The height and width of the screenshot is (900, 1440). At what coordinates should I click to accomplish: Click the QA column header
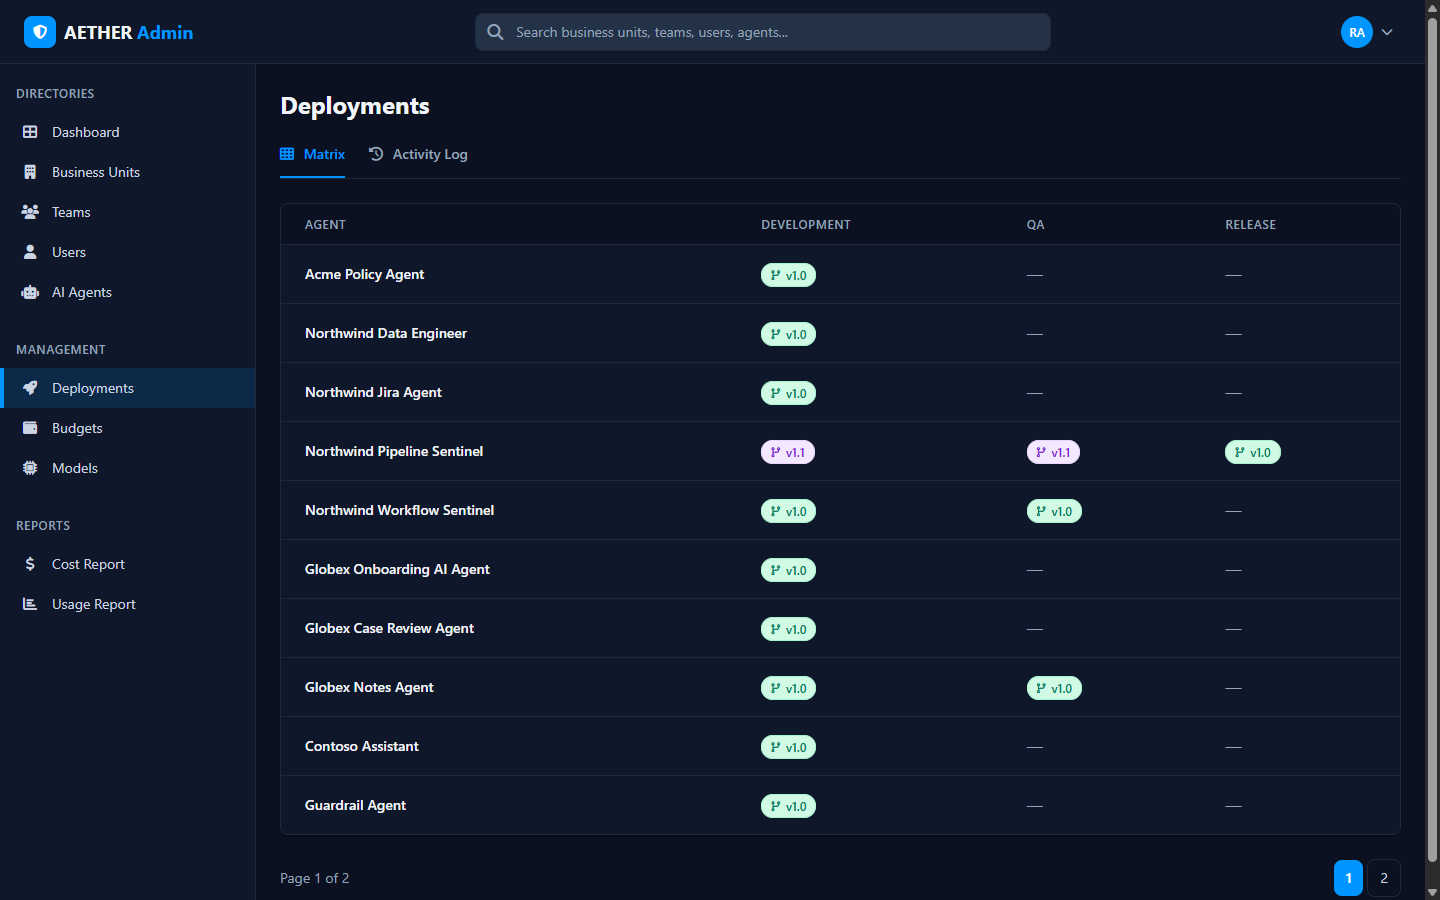[1035, 225]
